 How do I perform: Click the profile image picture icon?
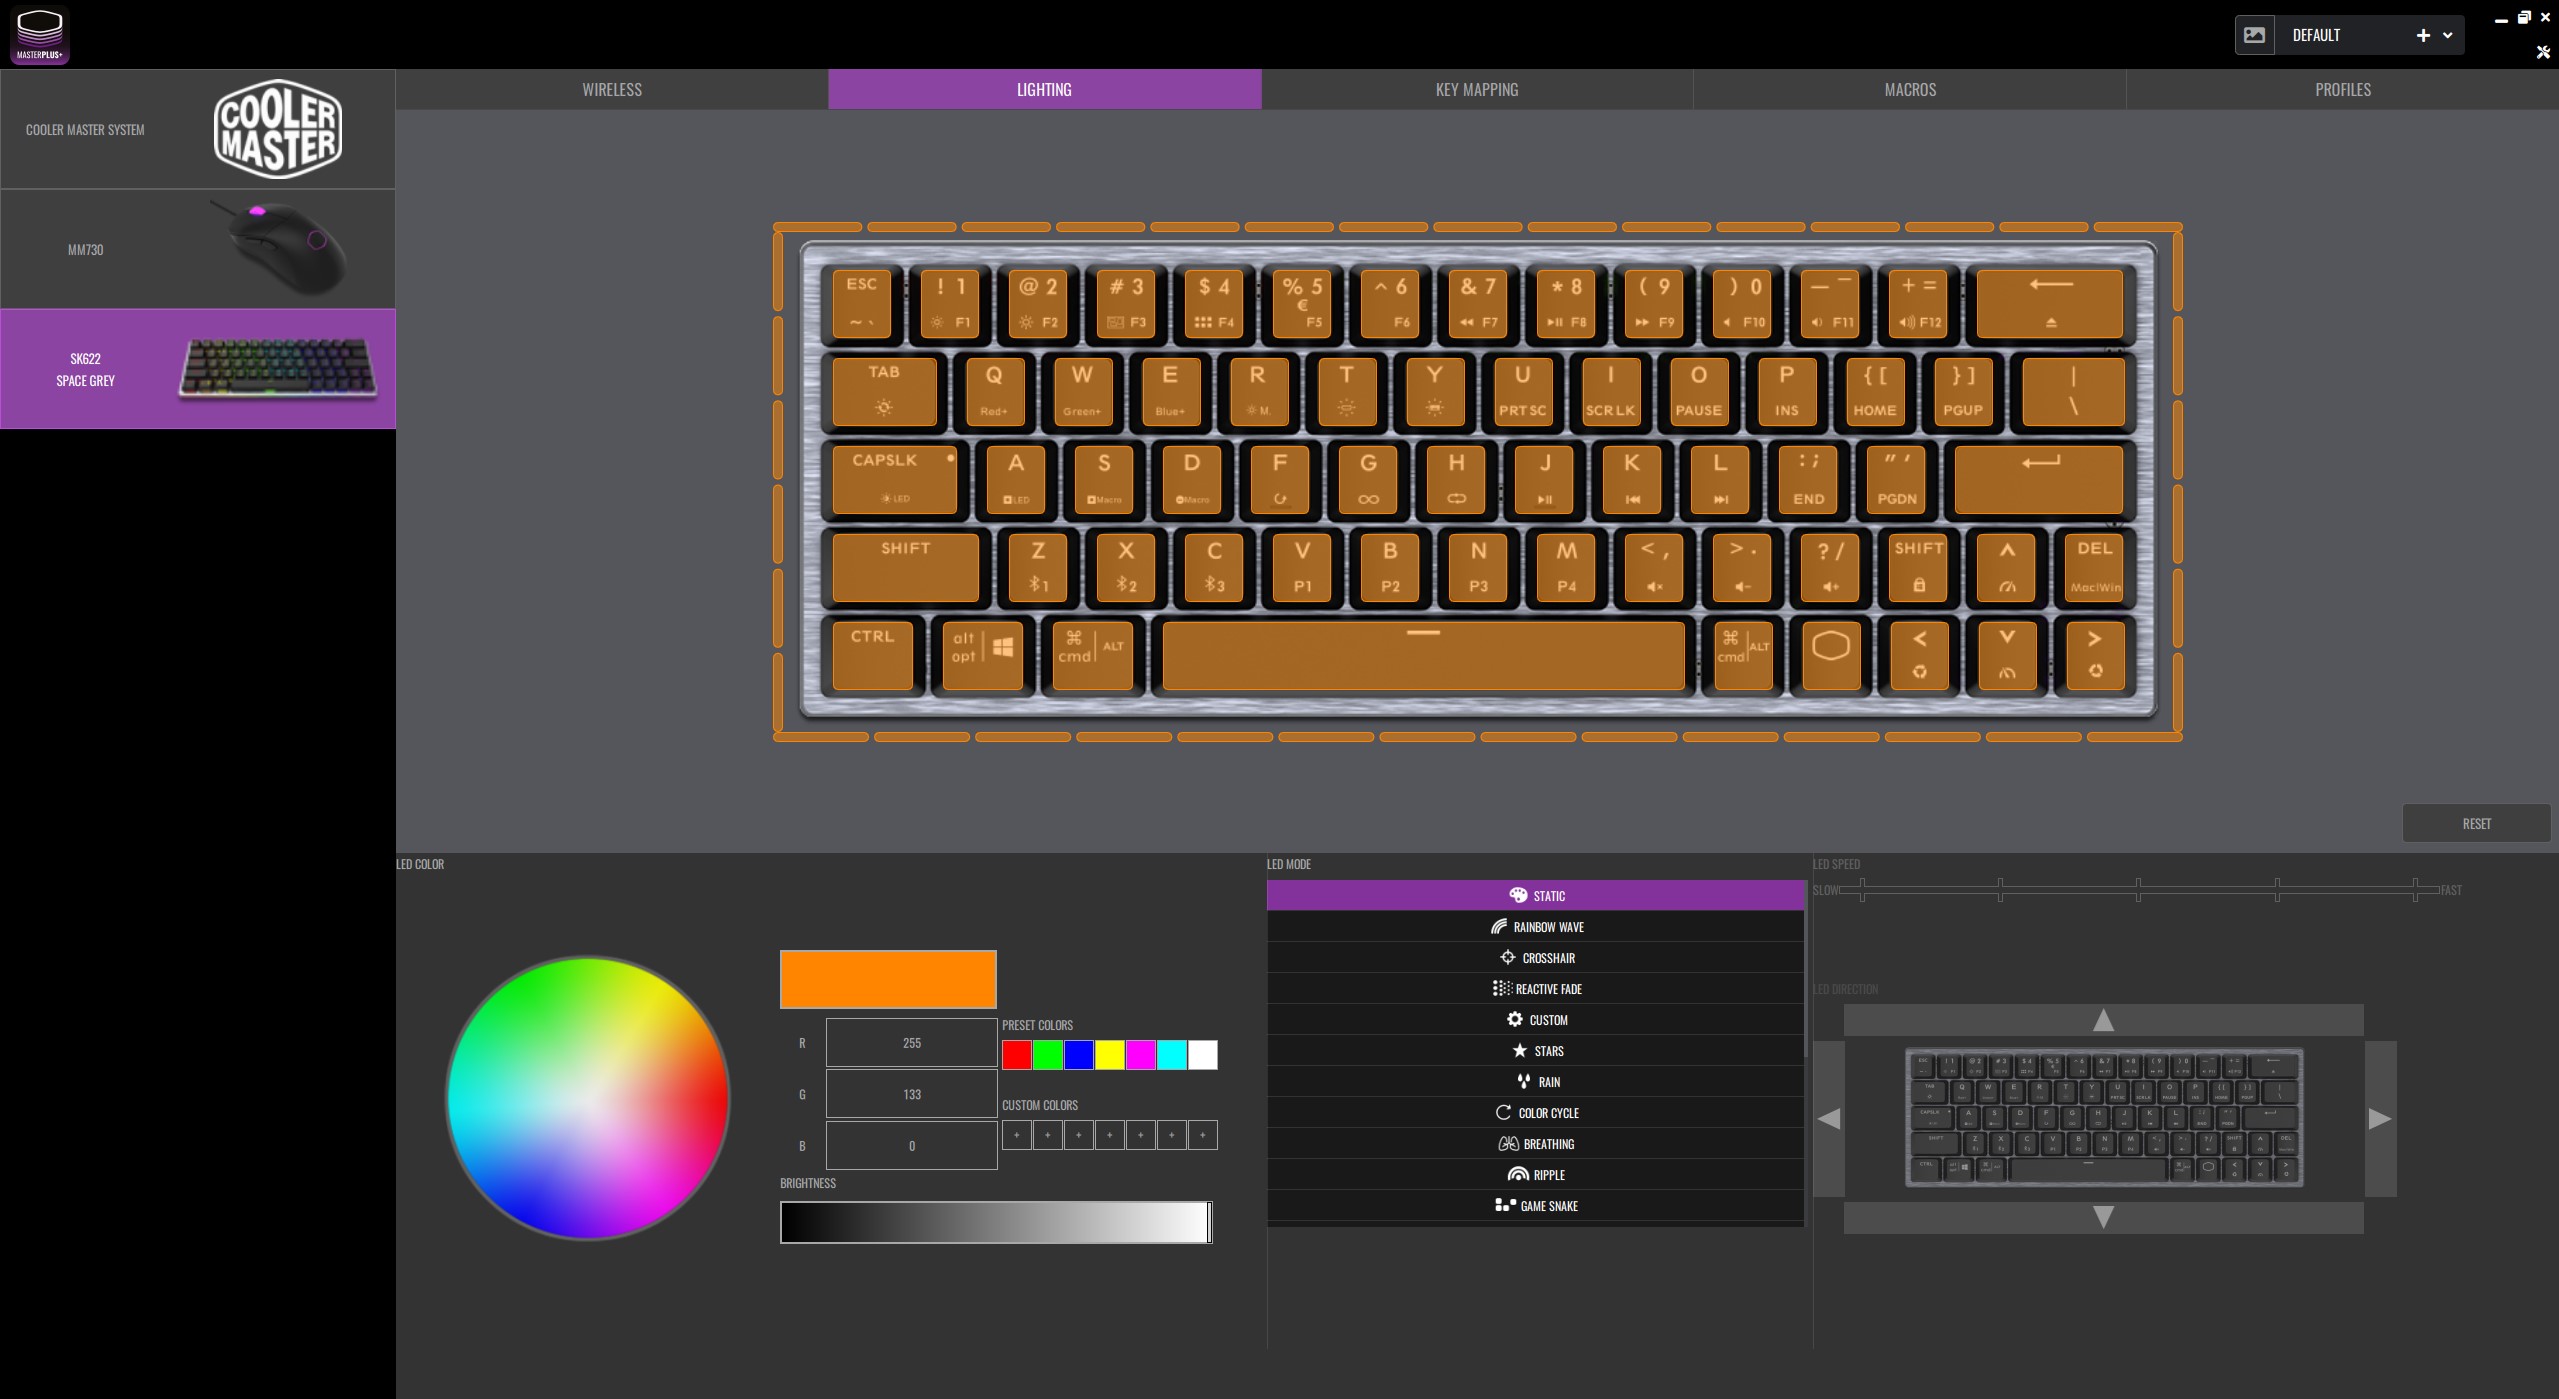pyautogui.click(x=2254, y=35)
